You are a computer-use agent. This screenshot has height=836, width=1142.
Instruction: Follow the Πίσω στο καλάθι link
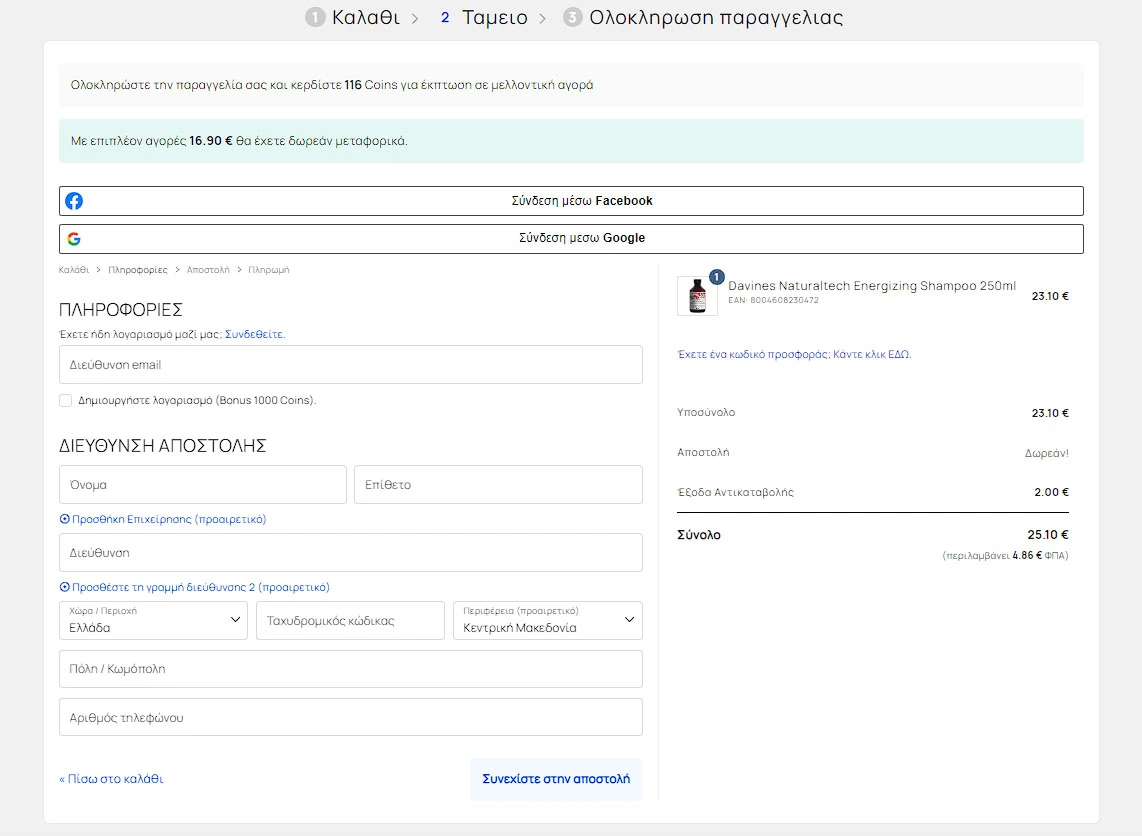(111, 779)
